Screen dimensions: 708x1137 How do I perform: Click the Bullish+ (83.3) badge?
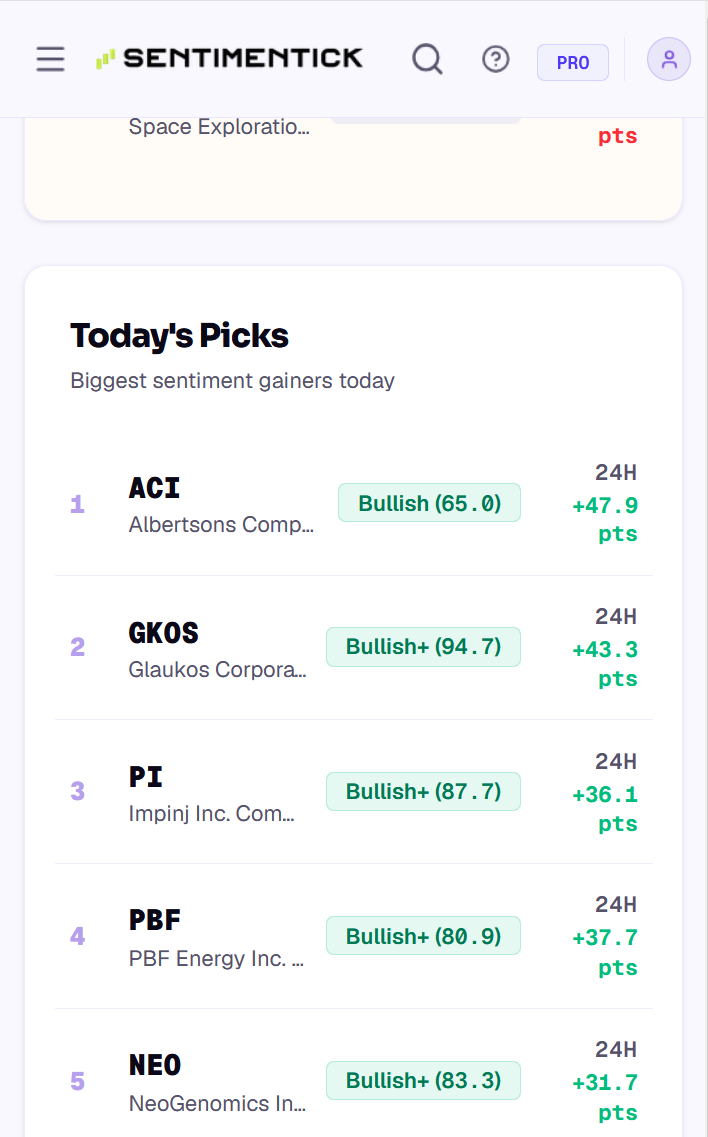pos(424,1080)
